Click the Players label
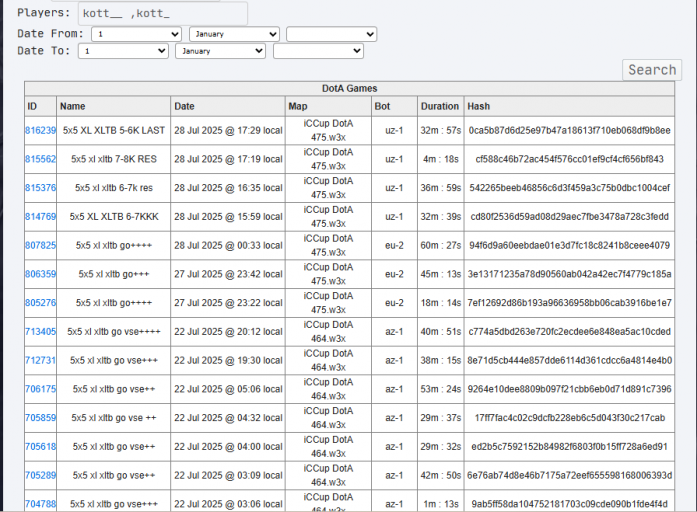Screen dimensions: 697x512 click(x=44, y=13)
